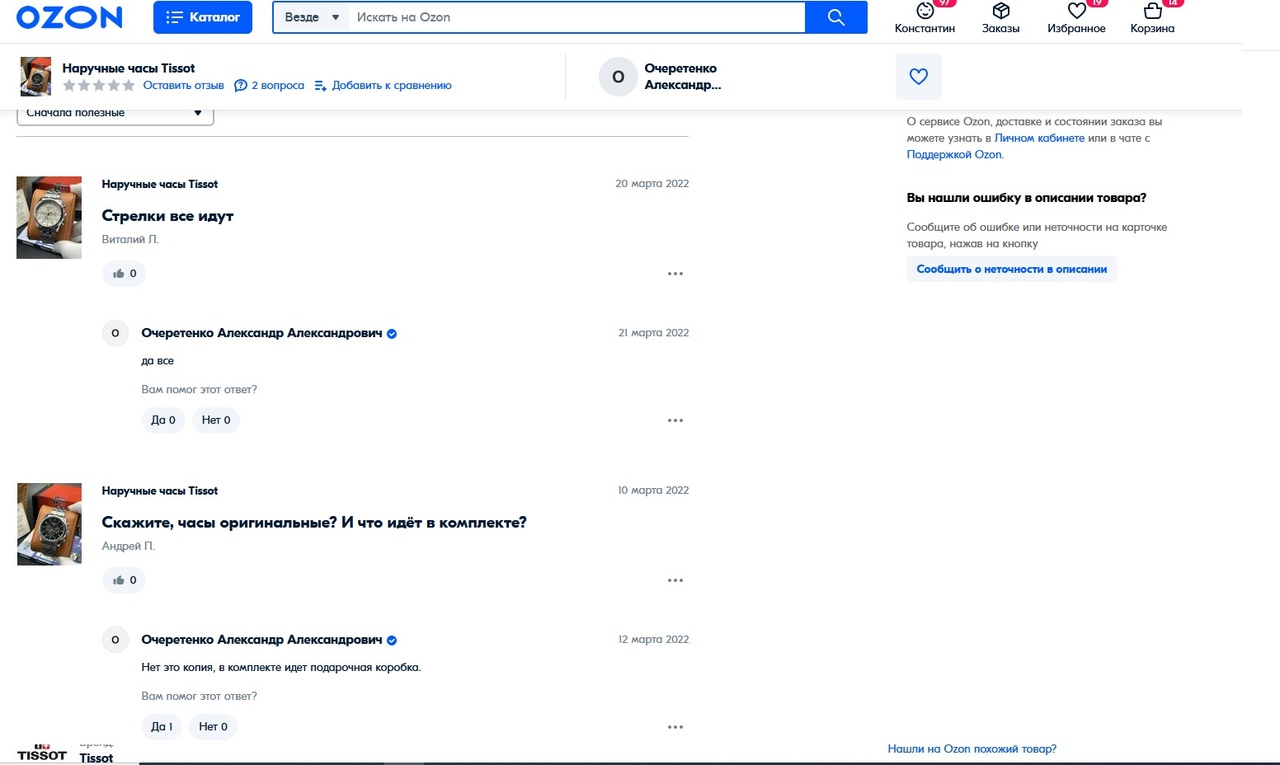This screenshot has height=765, width=1280.
Task: Click the OZON logo
Action: pyautogui.click(x=69, y=17)
